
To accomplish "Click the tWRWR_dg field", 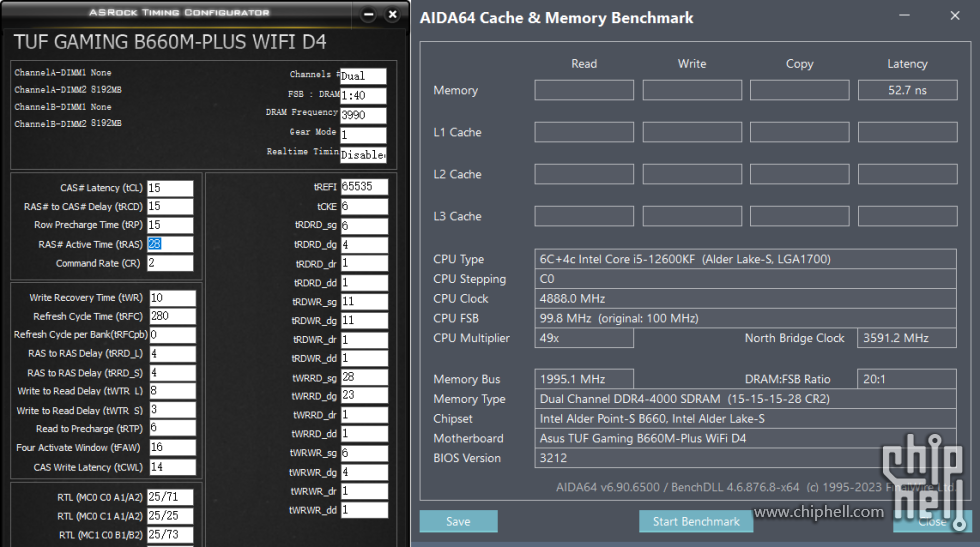I will pos(364,472).
